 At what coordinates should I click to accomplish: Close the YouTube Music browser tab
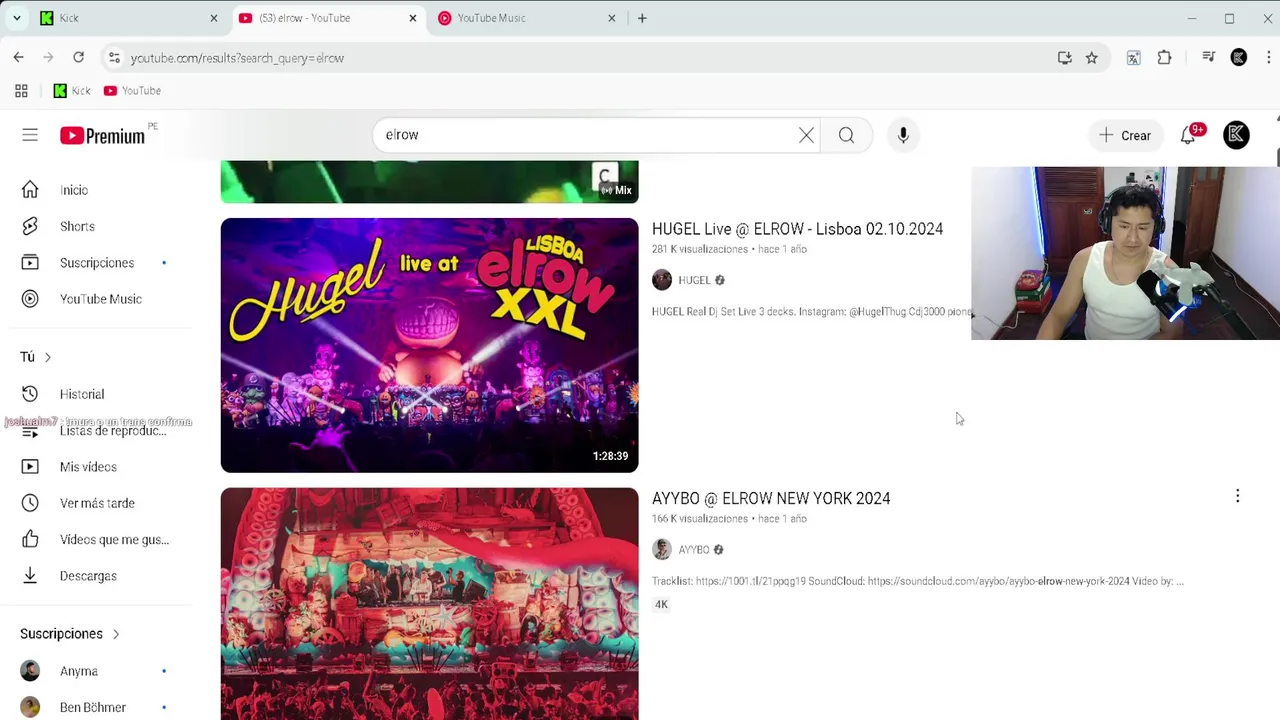tap(611, 18)
